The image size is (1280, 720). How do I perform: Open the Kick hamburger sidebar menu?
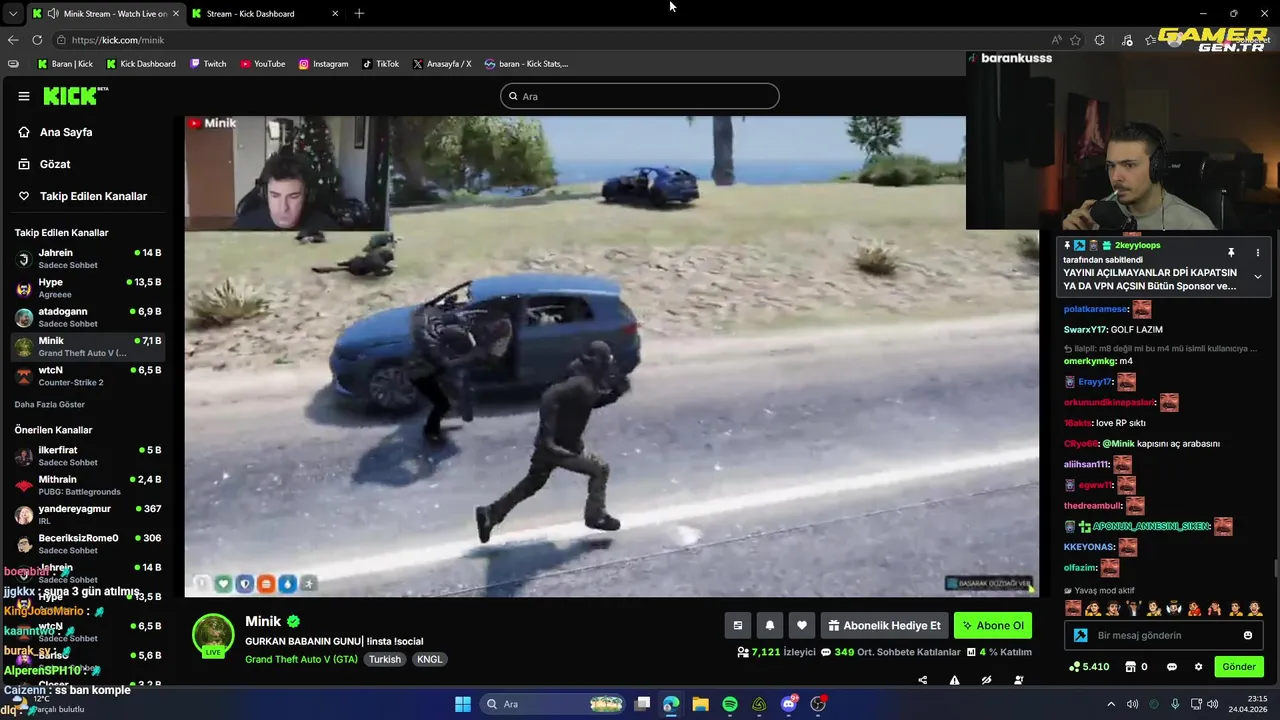click(x=24, y=96)
